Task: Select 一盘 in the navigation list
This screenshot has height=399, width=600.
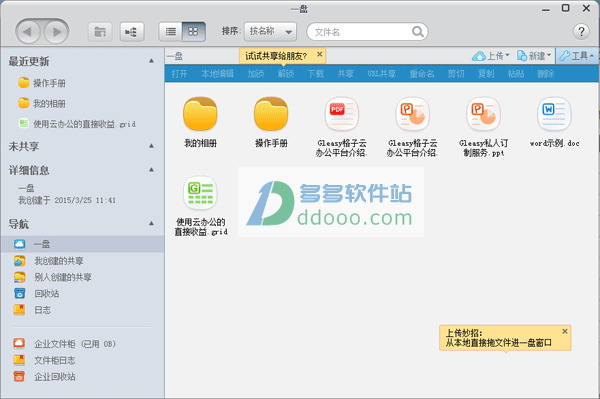Action: 82,244
